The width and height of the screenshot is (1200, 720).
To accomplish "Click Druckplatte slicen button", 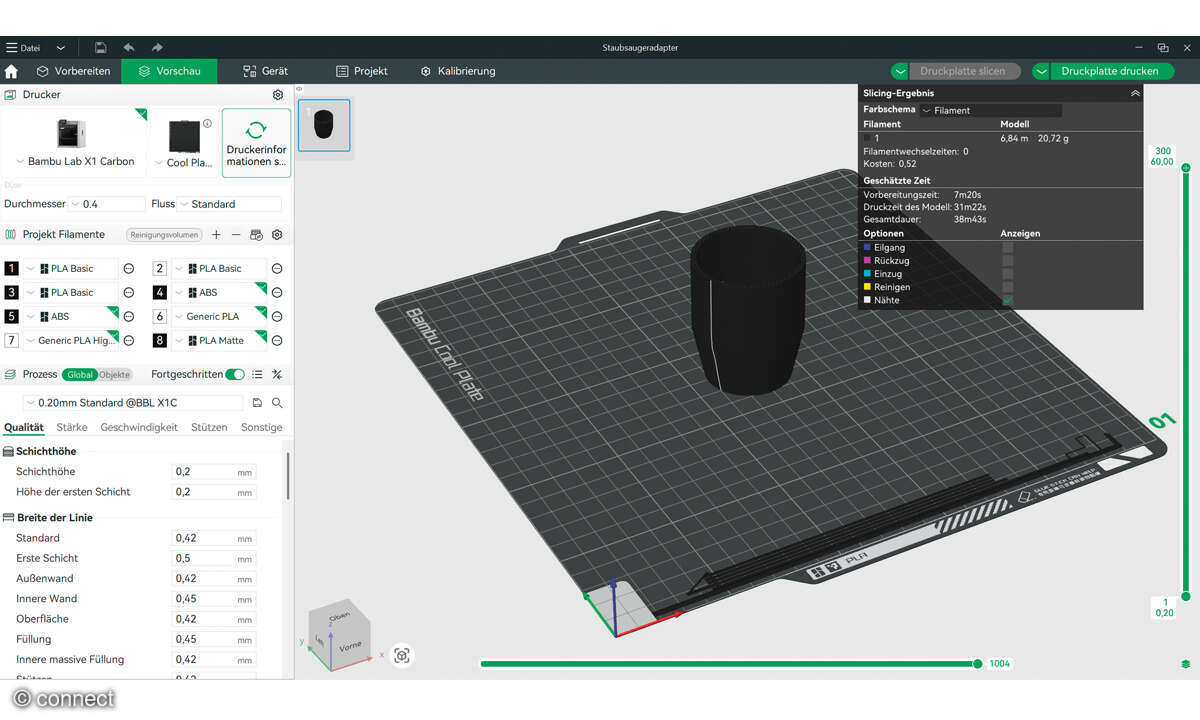I will click(x=964, y=71).
